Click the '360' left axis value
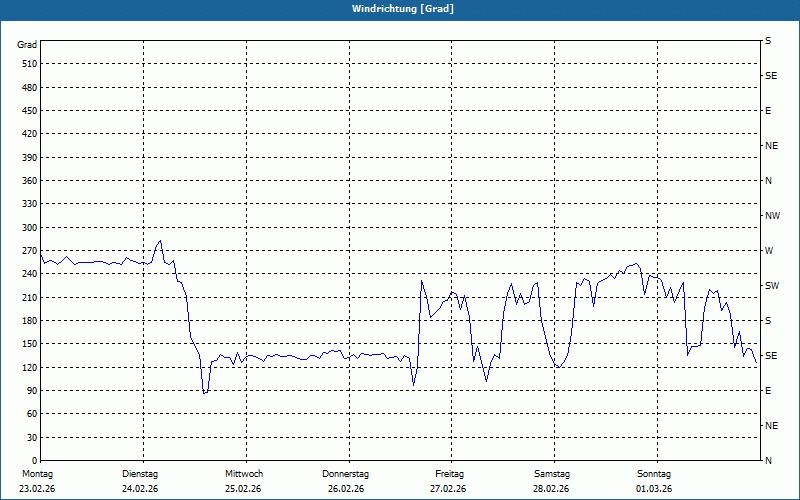 (x=30, y=181)
